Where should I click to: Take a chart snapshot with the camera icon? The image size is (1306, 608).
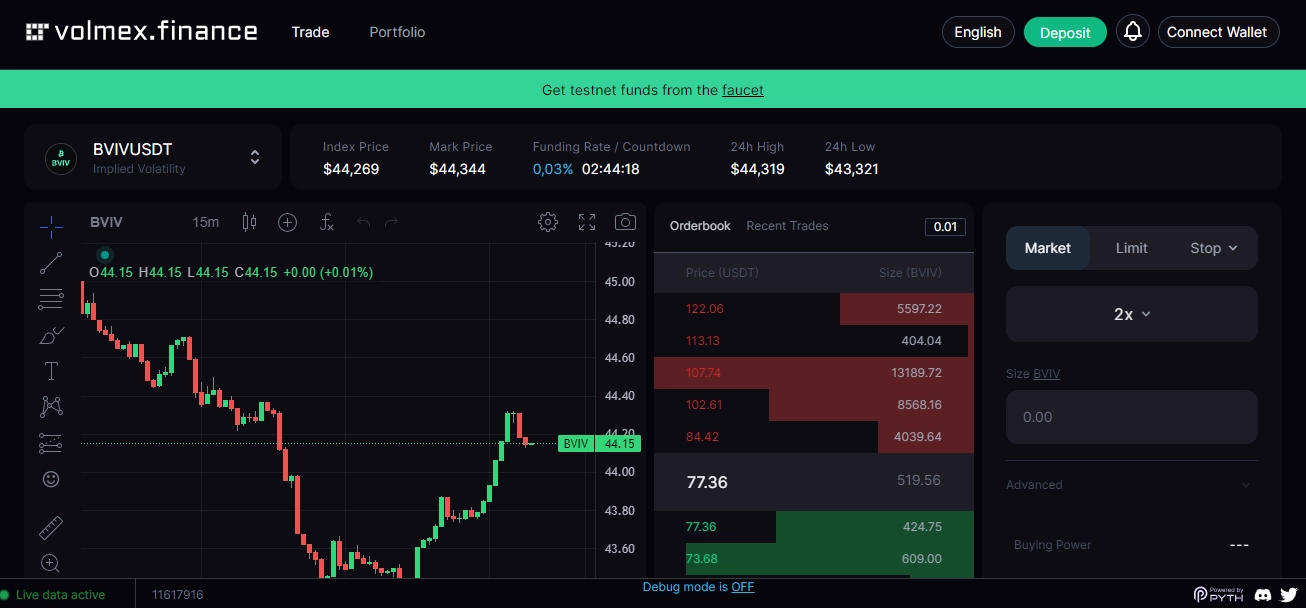coord(625,222)
